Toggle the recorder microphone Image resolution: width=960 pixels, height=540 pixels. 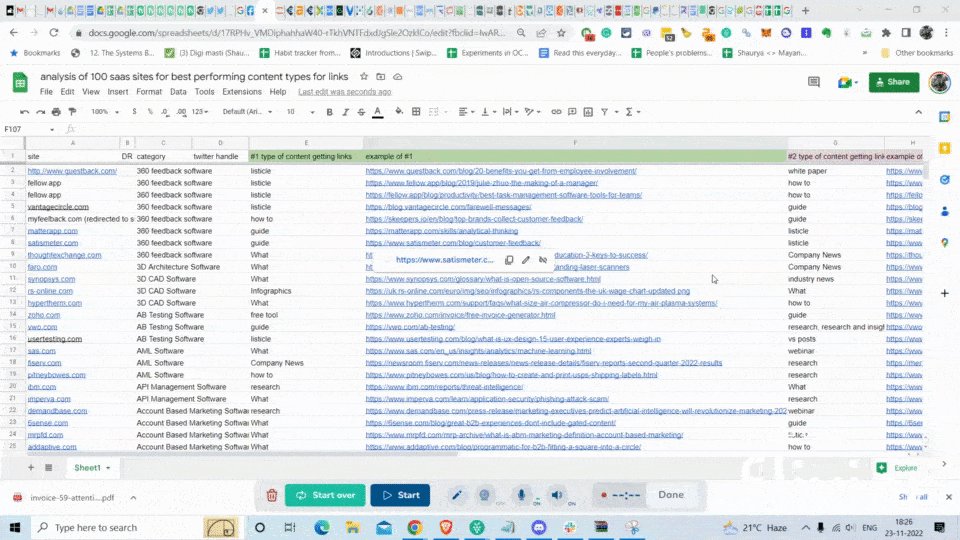(x=521, y=495)
